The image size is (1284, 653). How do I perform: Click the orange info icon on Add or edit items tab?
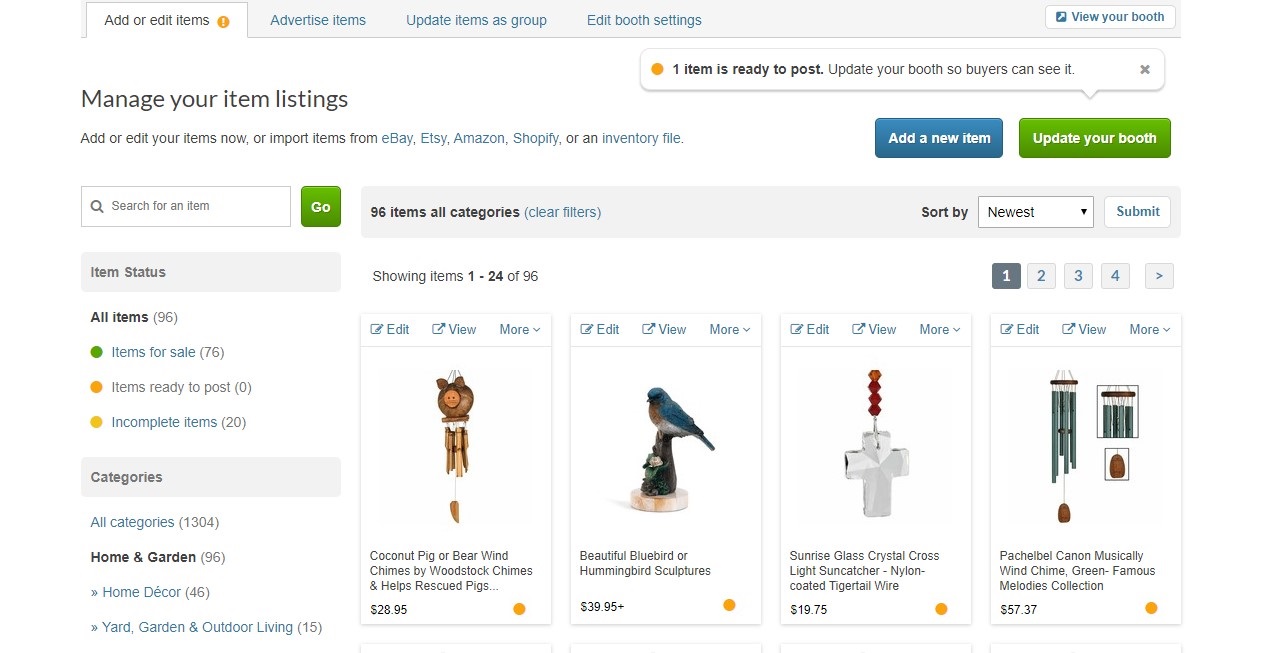(223, 21)
